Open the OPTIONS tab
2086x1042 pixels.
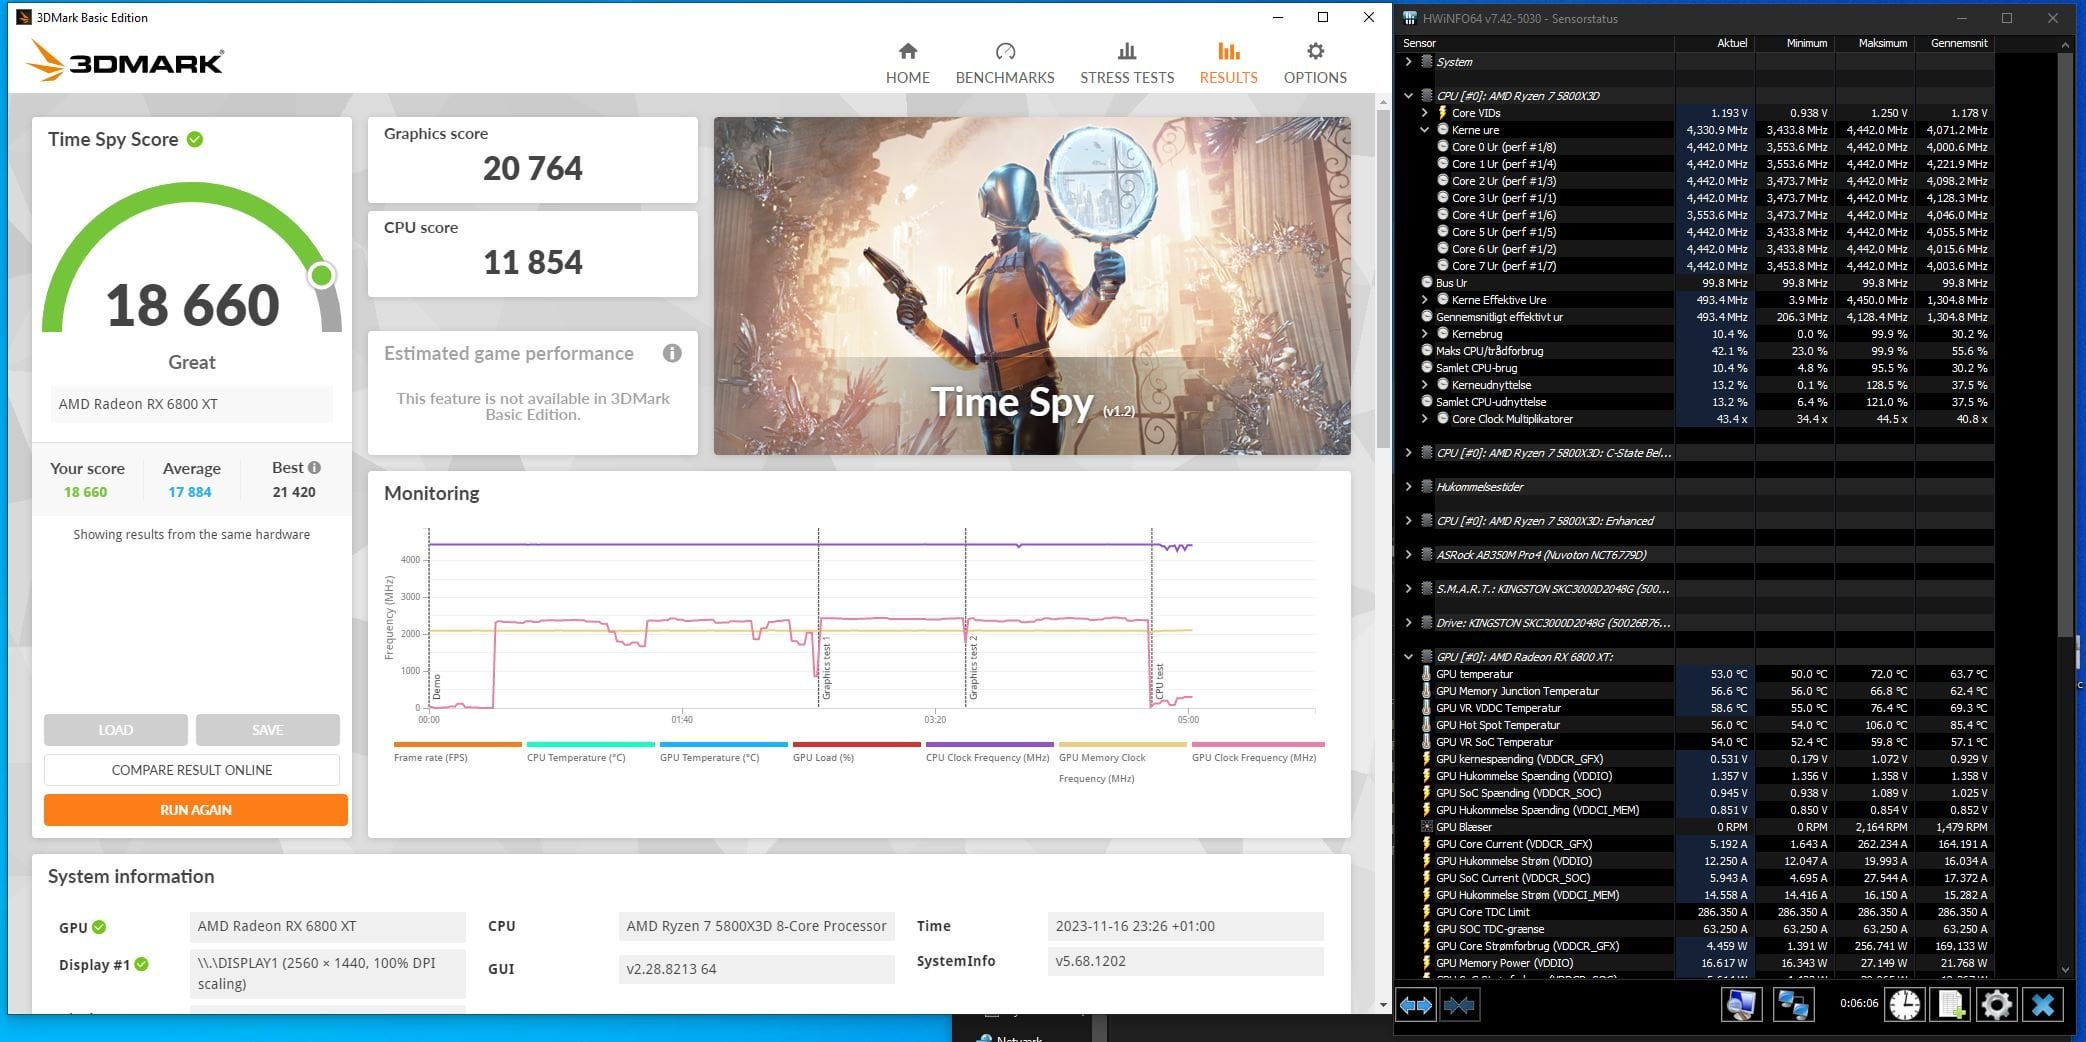[x=1315, y=63]
